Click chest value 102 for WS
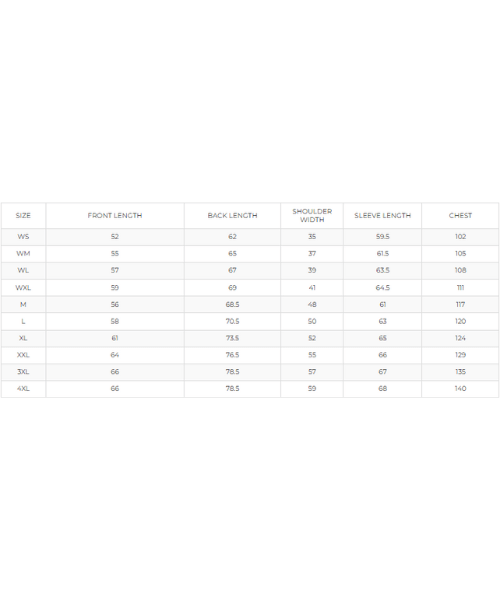 pyautogui.click(x=460, y=236)
